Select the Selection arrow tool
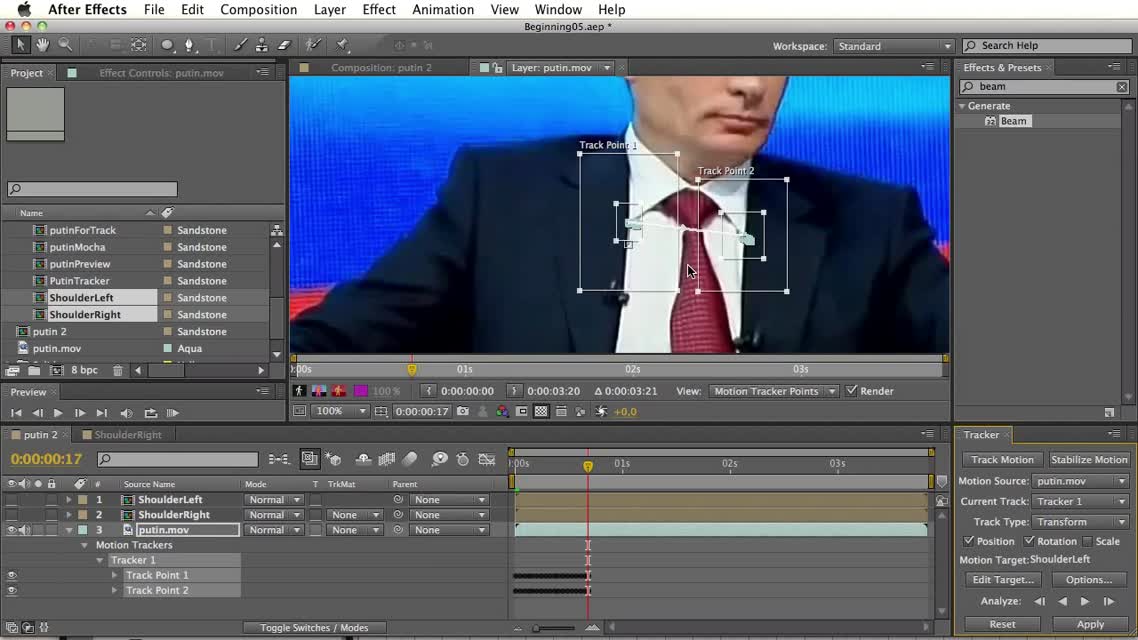The width and height of the screenshot is (1138, 640). pyautogui.click(x=20, y=45)
